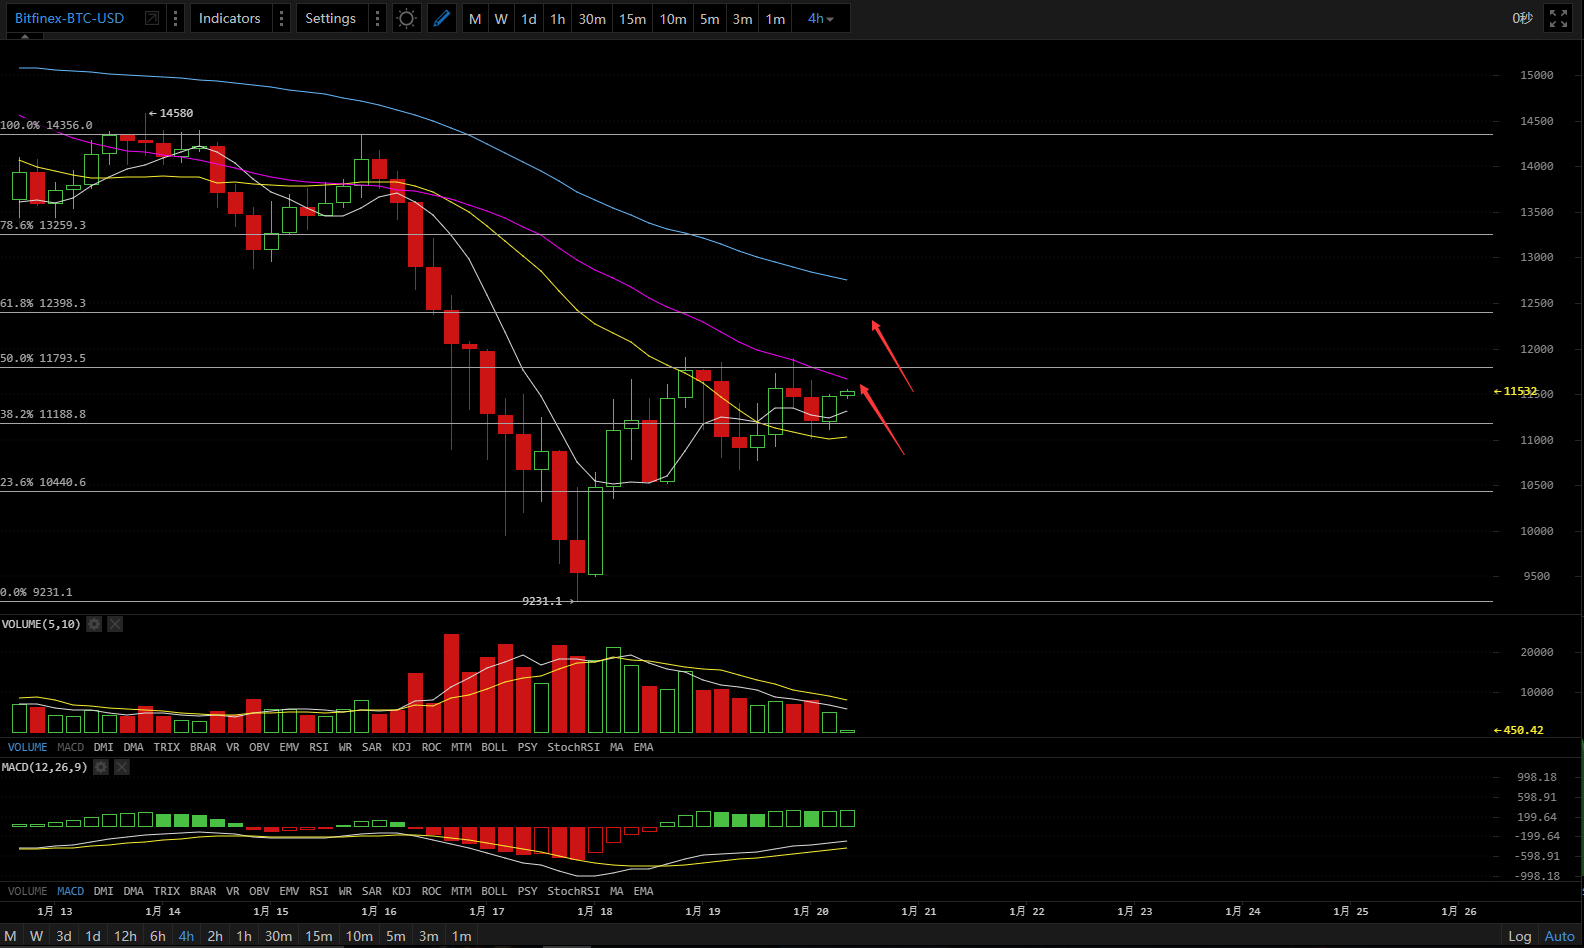Select the drawing pencil tool
Viewport: 1584px width, 948px height.
click(441, 19)
